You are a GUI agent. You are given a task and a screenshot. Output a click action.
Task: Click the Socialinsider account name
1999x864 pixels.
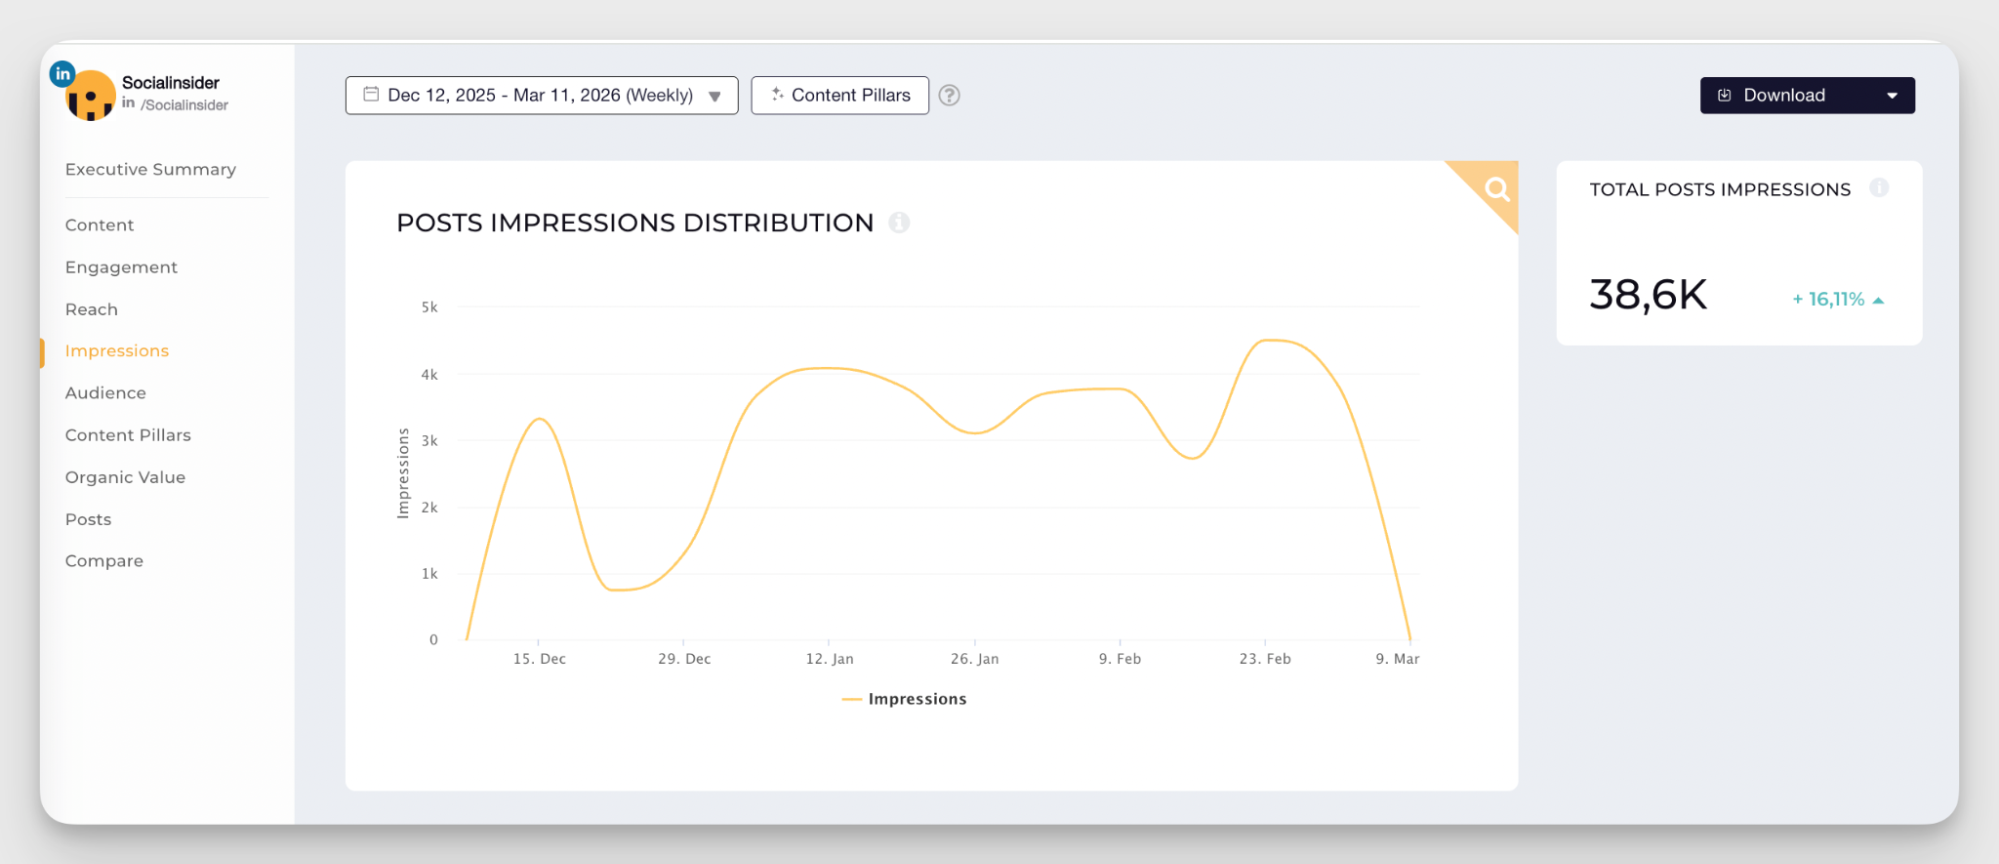tap(171, 83)
